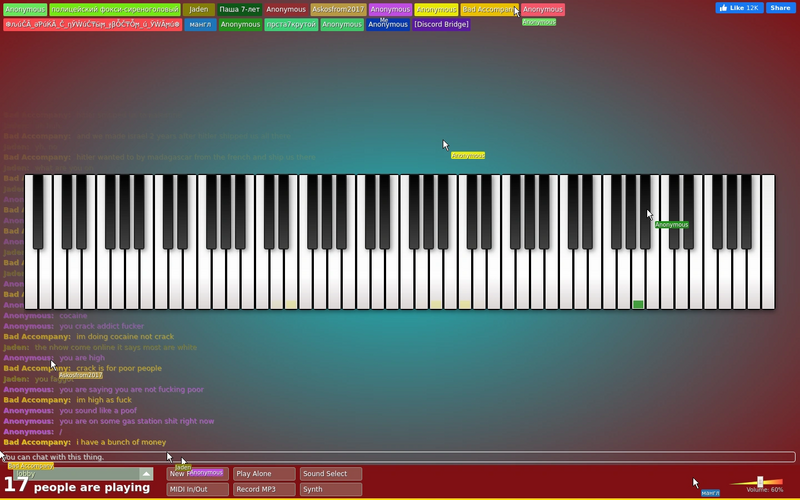Image resolution: width=800 pixels, height=500 pixels.
Task: Play the green highlighted piano key
Action: (x=638, y=286)
